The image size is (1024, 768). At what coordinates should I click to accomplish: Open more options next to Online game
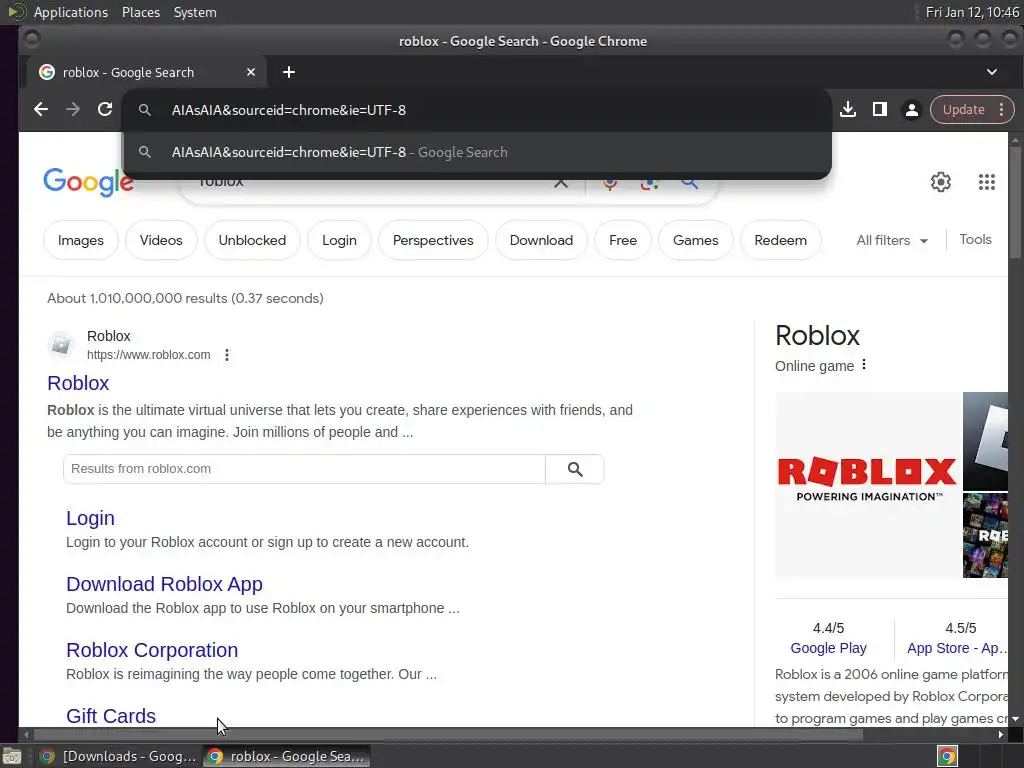click(x=864, y=364)
